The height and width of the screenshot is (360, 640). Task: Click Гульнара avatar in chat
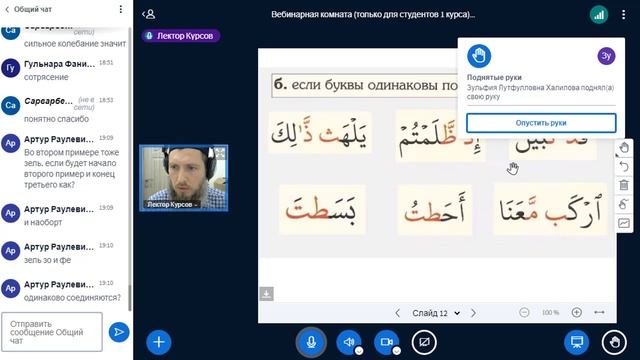click(11, 68)
